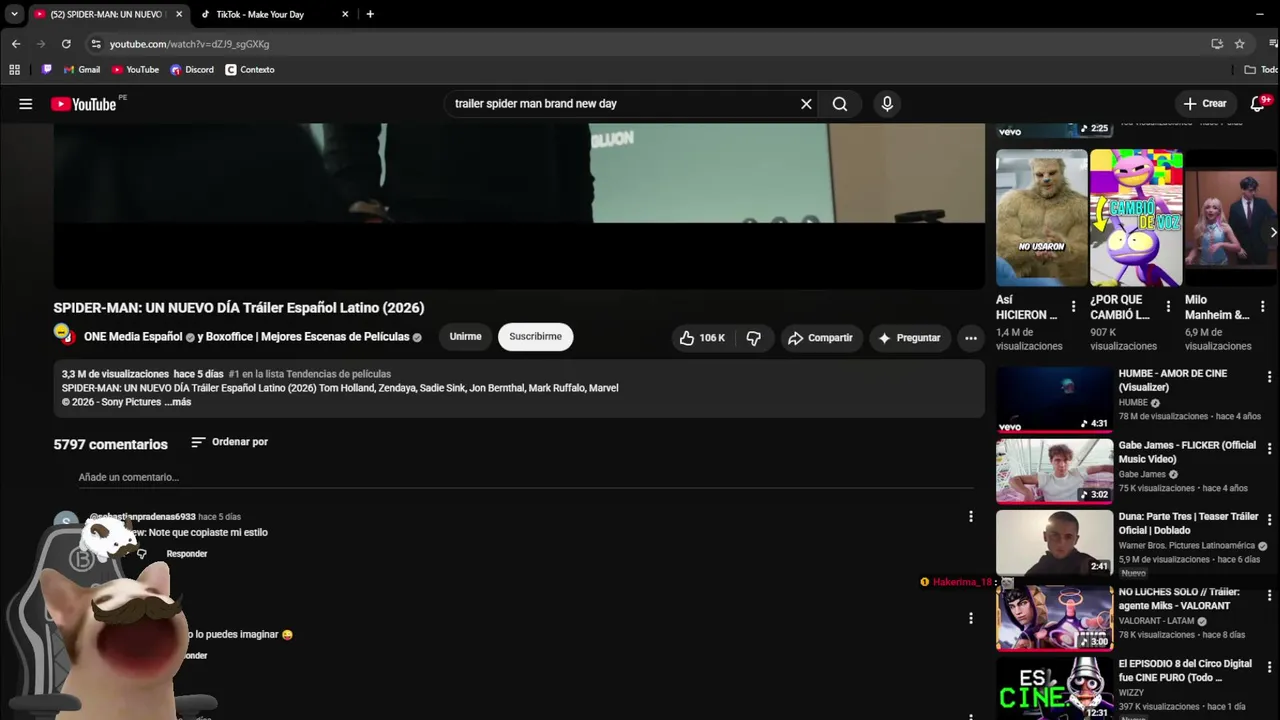The height and width of the screenshot is (720, 1280).
Task: Open the Twitch bookmark icon
Action: 46,70
